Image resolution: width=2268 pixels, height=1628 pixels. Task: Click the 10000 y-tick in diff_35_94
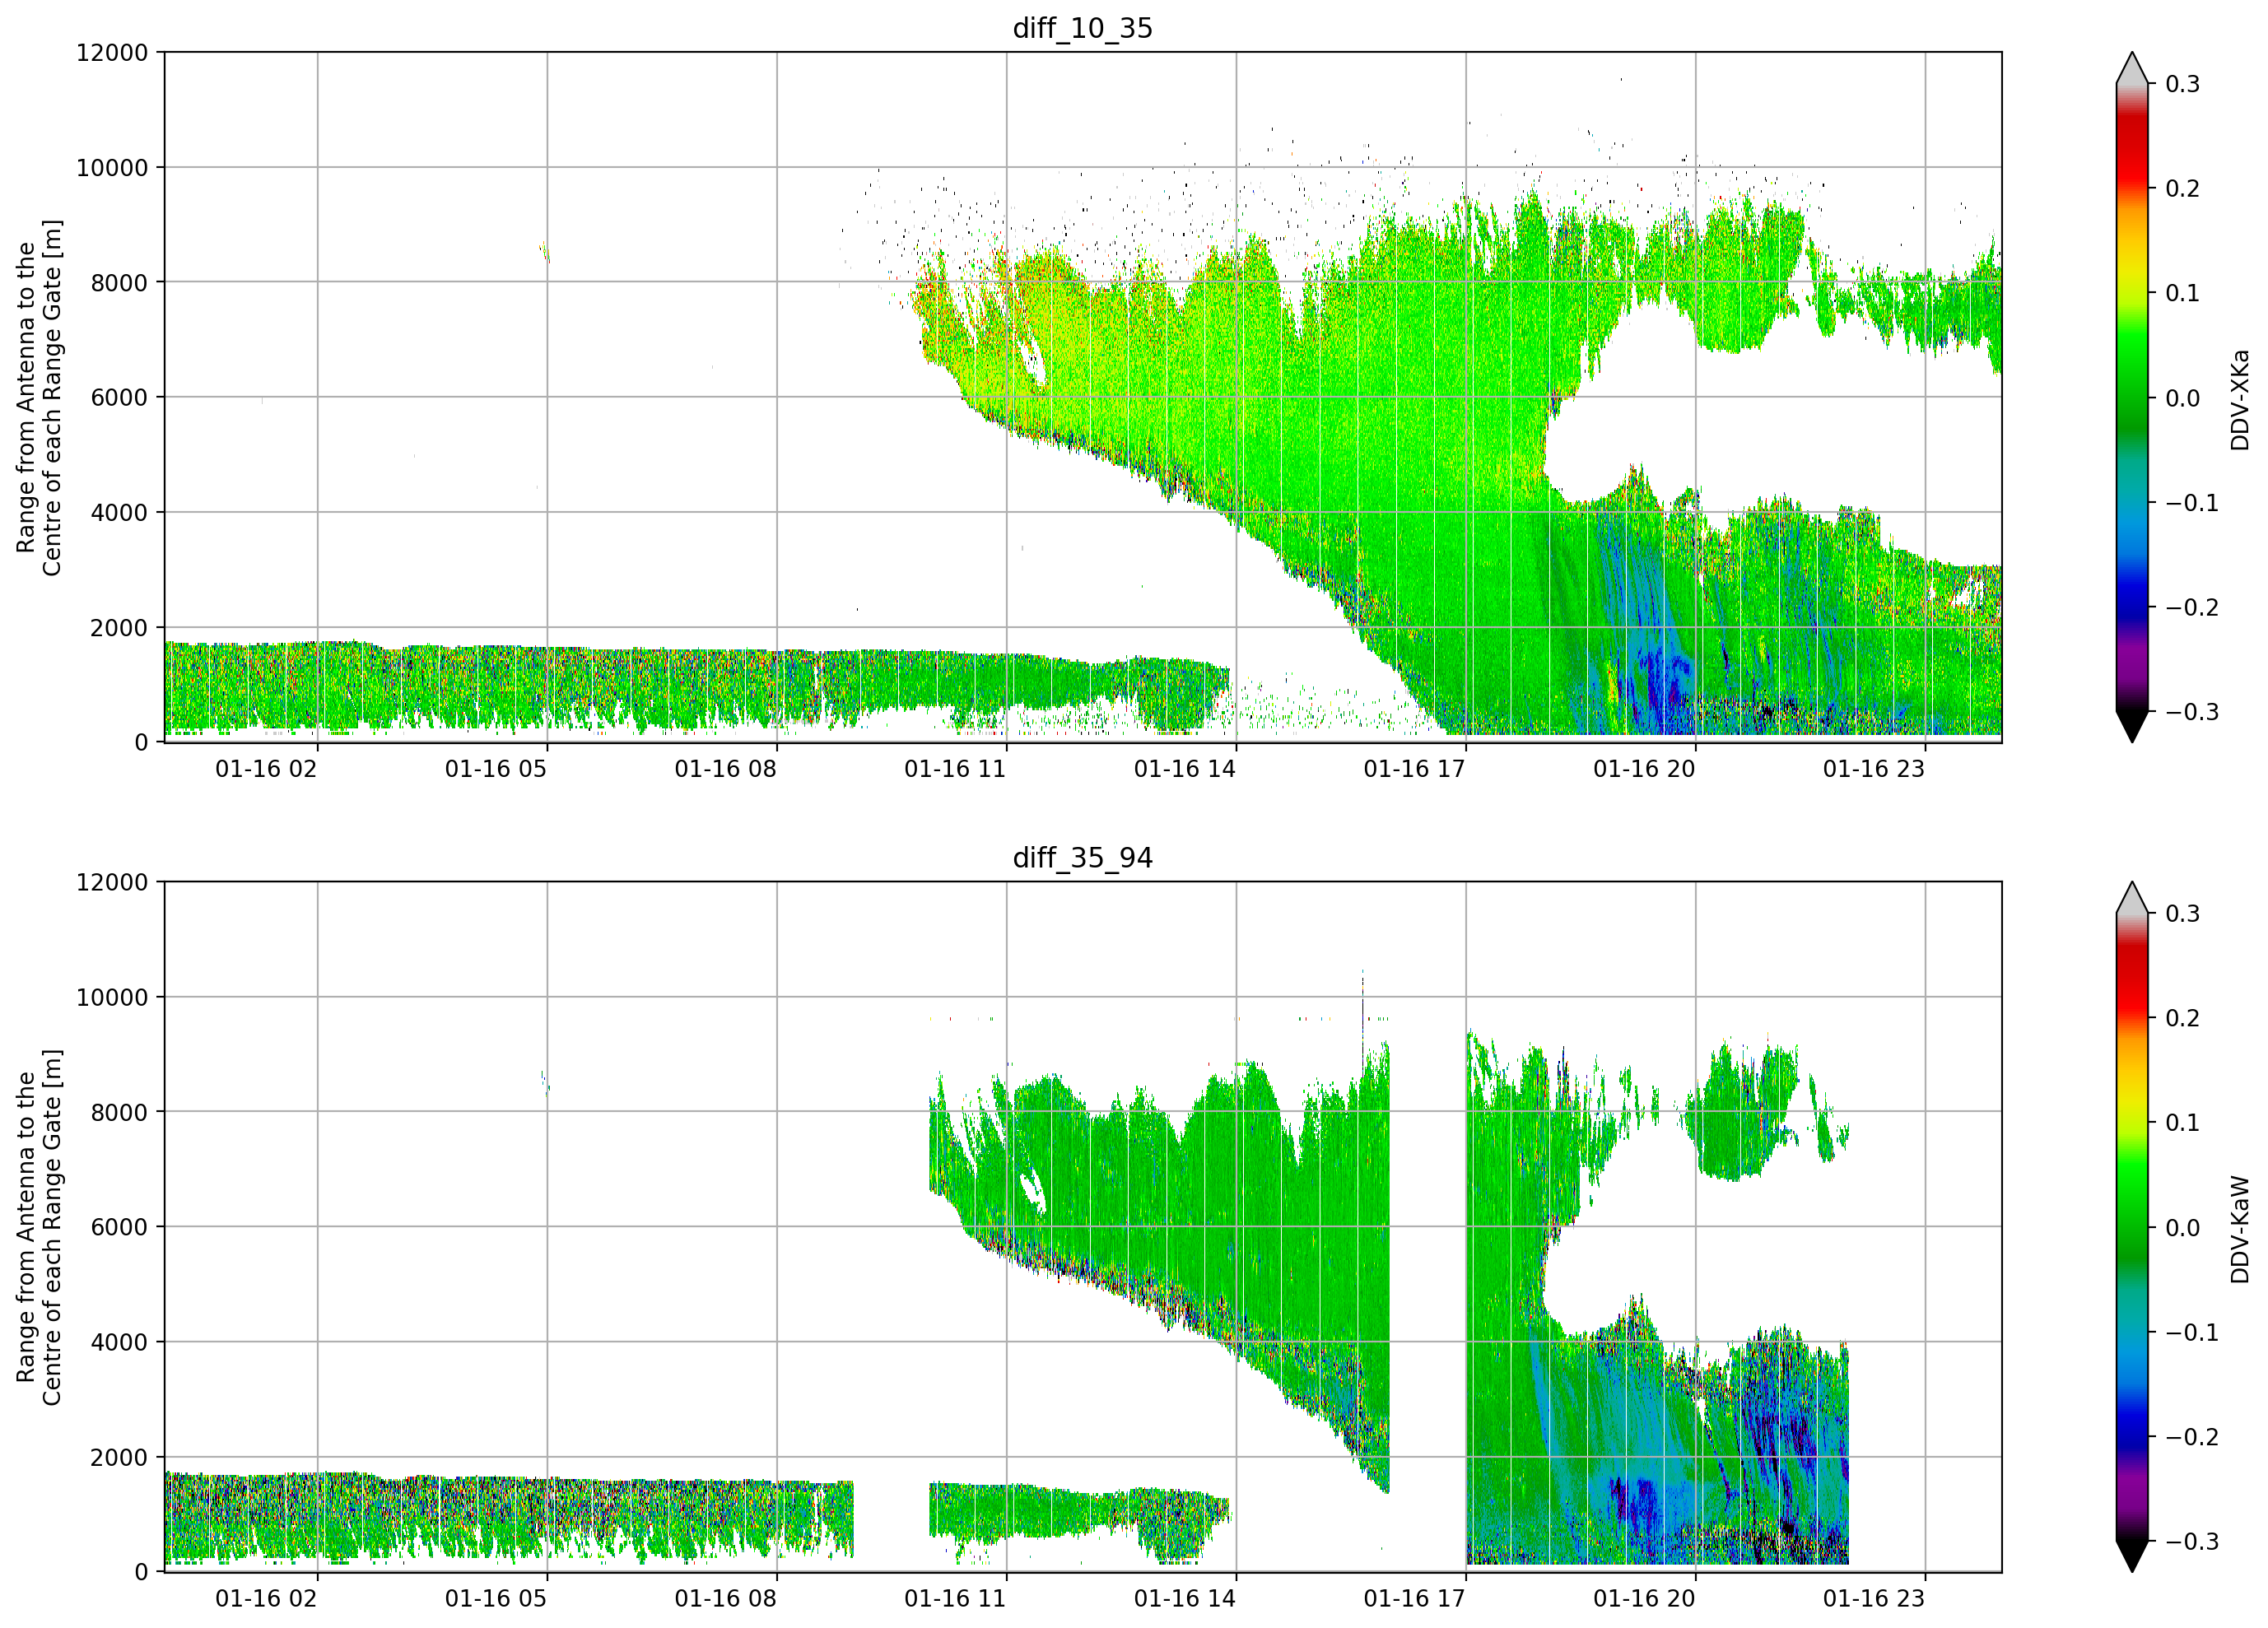coord(112,997)
